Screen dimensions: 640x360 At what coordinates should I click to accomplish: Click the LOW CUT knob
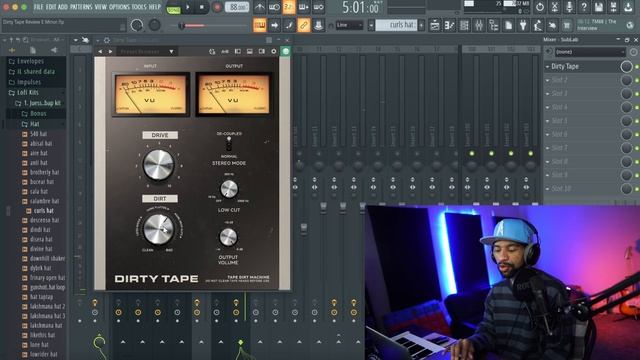(x=229, y=189)
